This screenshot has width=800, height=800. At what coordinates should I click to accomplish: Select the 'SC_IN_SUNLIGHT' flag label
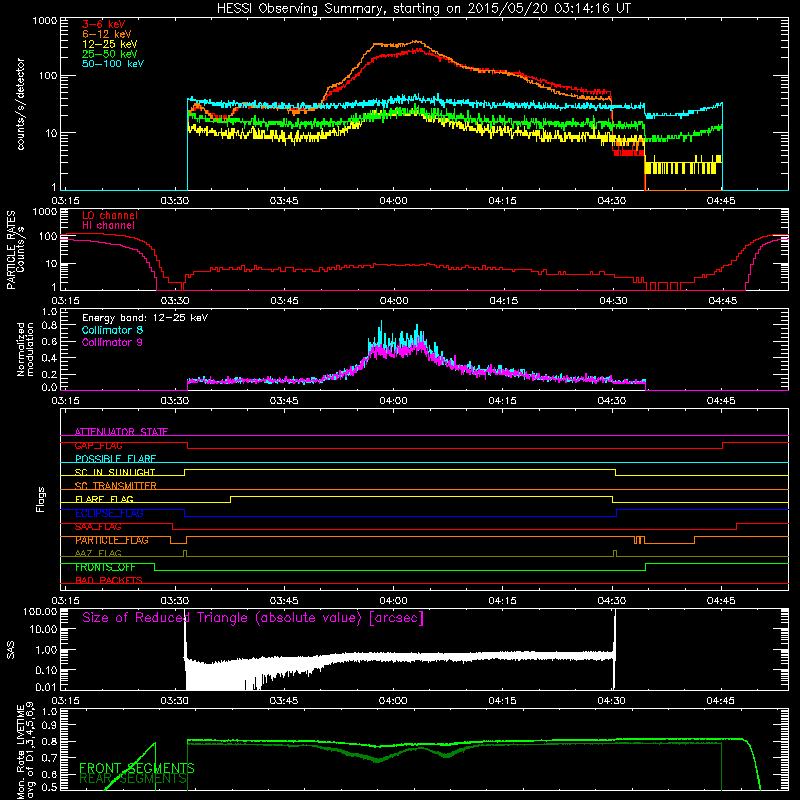point(115,472)
